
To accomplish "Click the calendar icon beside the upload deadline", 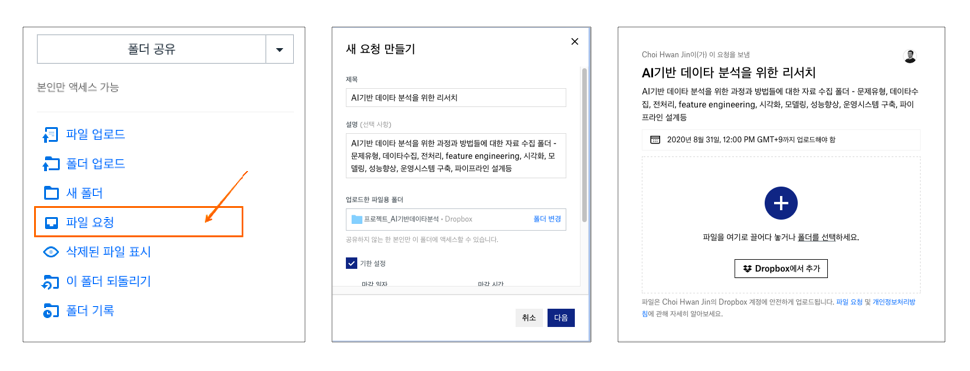I will point(655,139).
